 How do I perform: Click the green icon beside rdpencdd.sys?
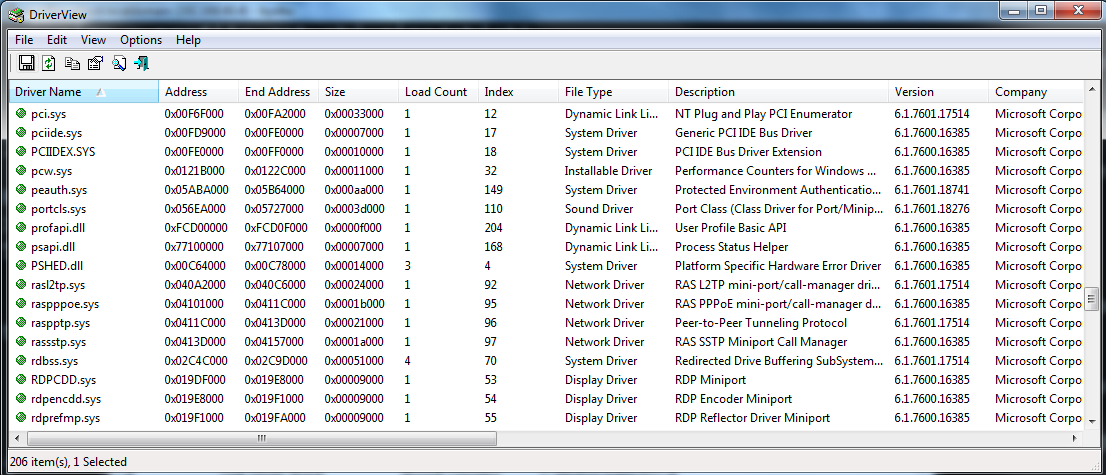click(x=21, y=399)
